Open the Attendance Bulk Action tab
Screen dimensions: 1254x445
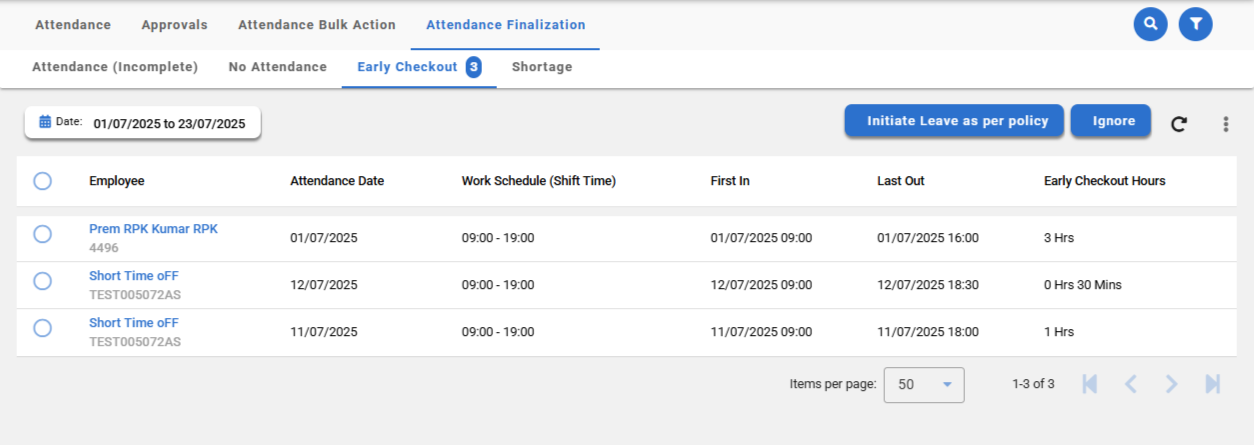point(317,25)
